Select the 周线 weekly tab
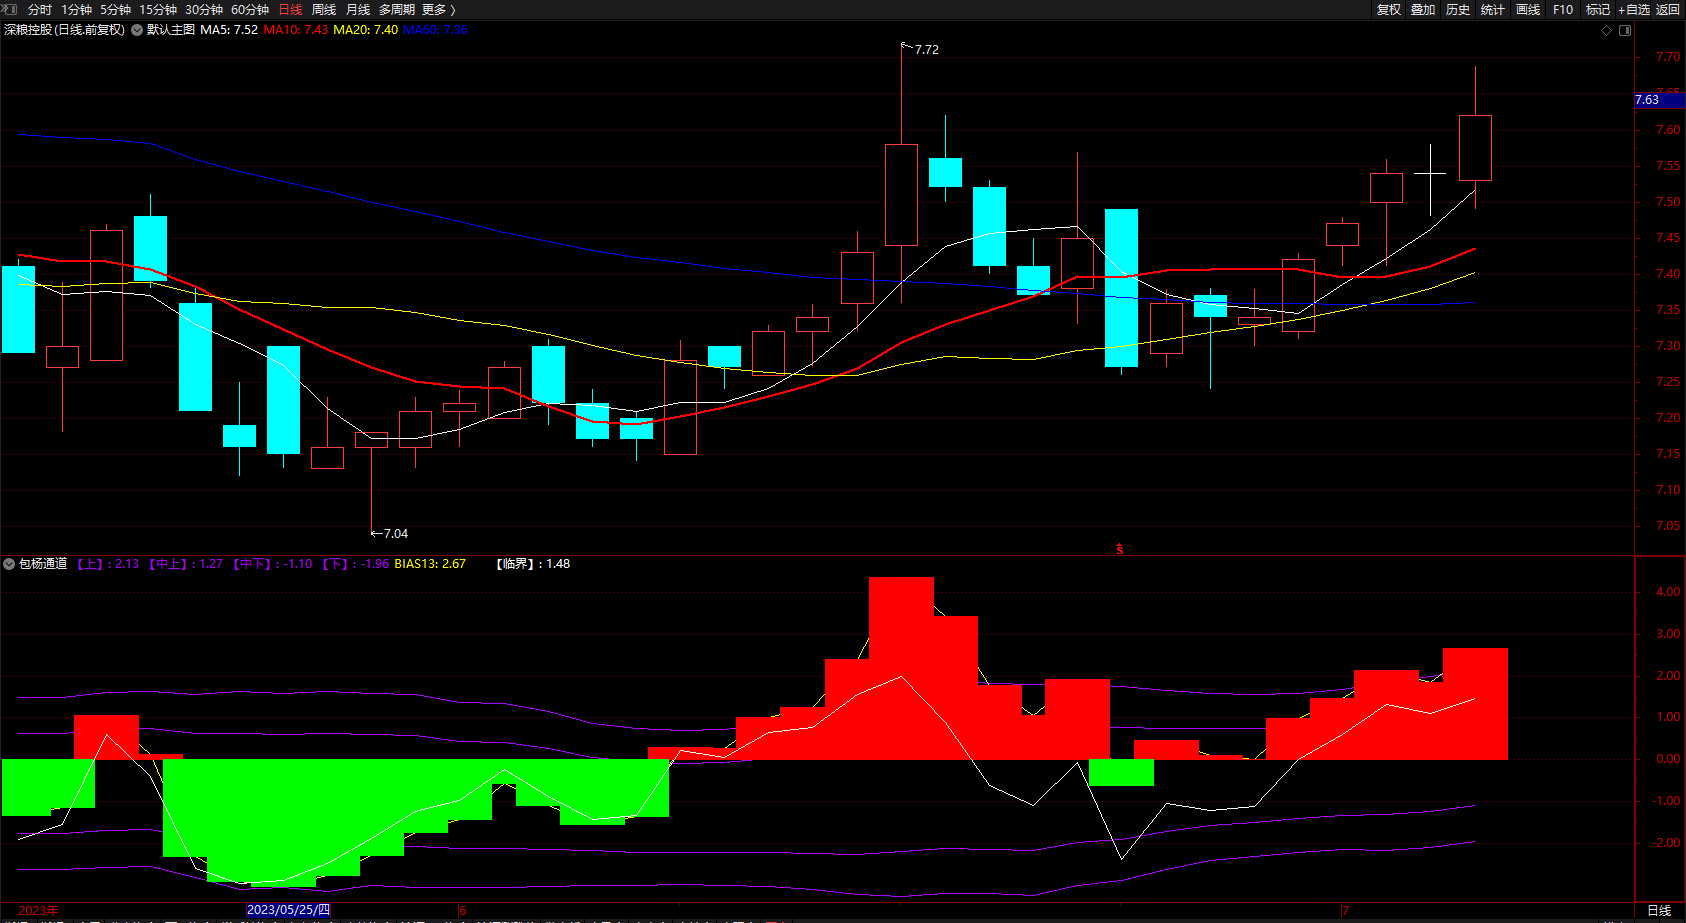Screen dimensions: 1686x923 click(324, 9)
